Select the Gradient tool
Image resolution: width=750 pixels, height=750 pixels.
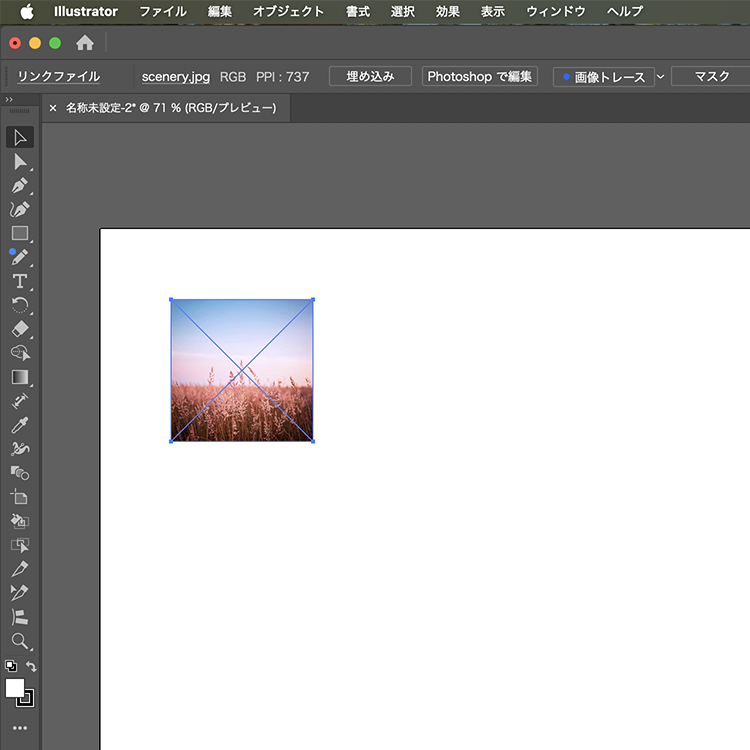pyautogui.click(x=20, y=377)
